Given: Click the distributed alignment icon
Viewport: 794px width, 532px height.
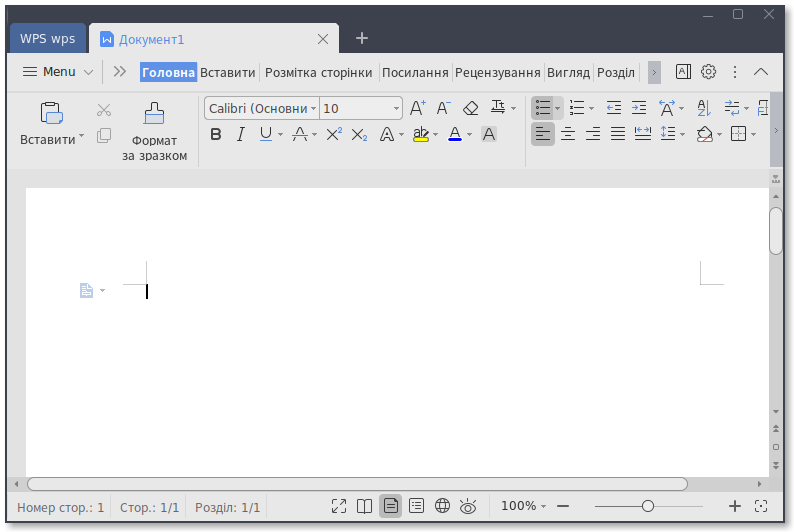Looking at the screenshot, I should click(x=643, y=134).
